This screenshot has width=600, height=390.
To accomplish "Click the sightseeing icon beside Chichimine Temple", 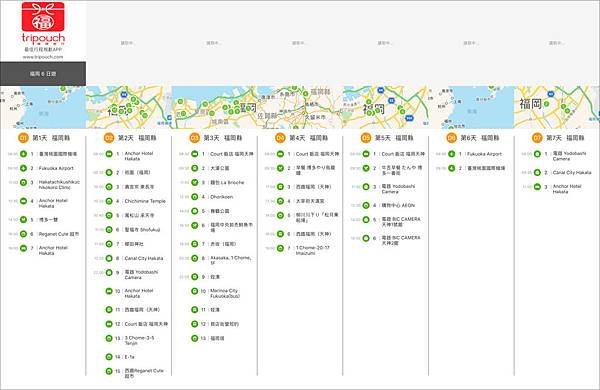I will (x=109, y=201).
